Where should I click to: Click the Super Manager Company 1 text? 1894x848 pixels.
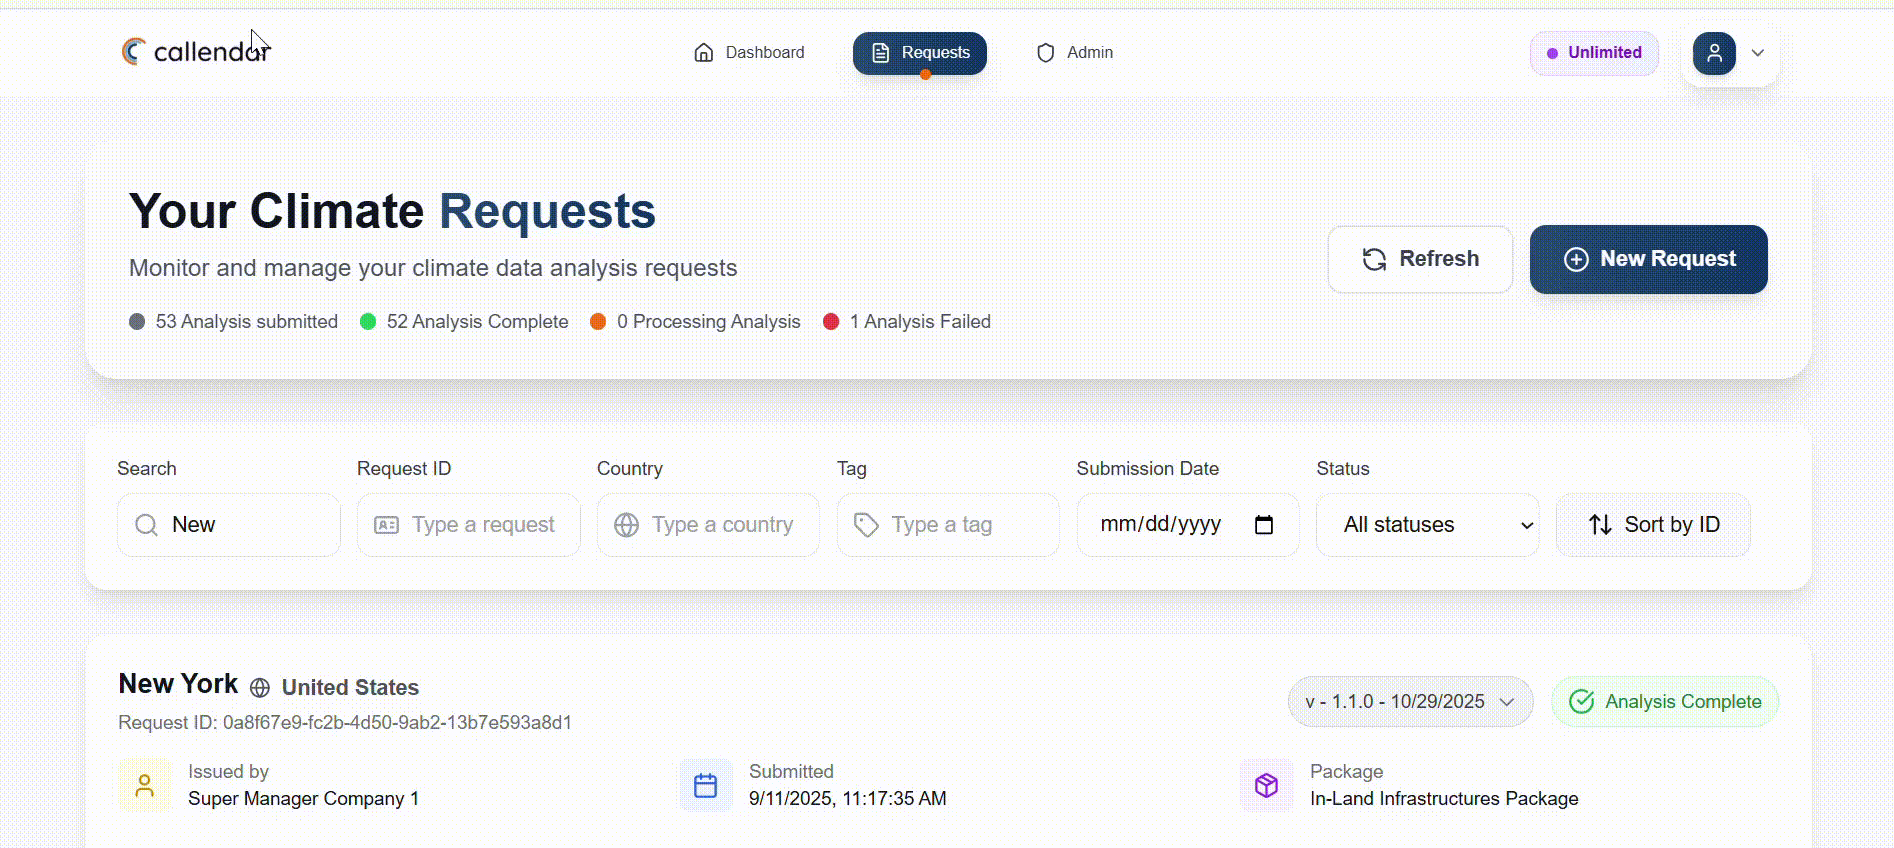303,799
